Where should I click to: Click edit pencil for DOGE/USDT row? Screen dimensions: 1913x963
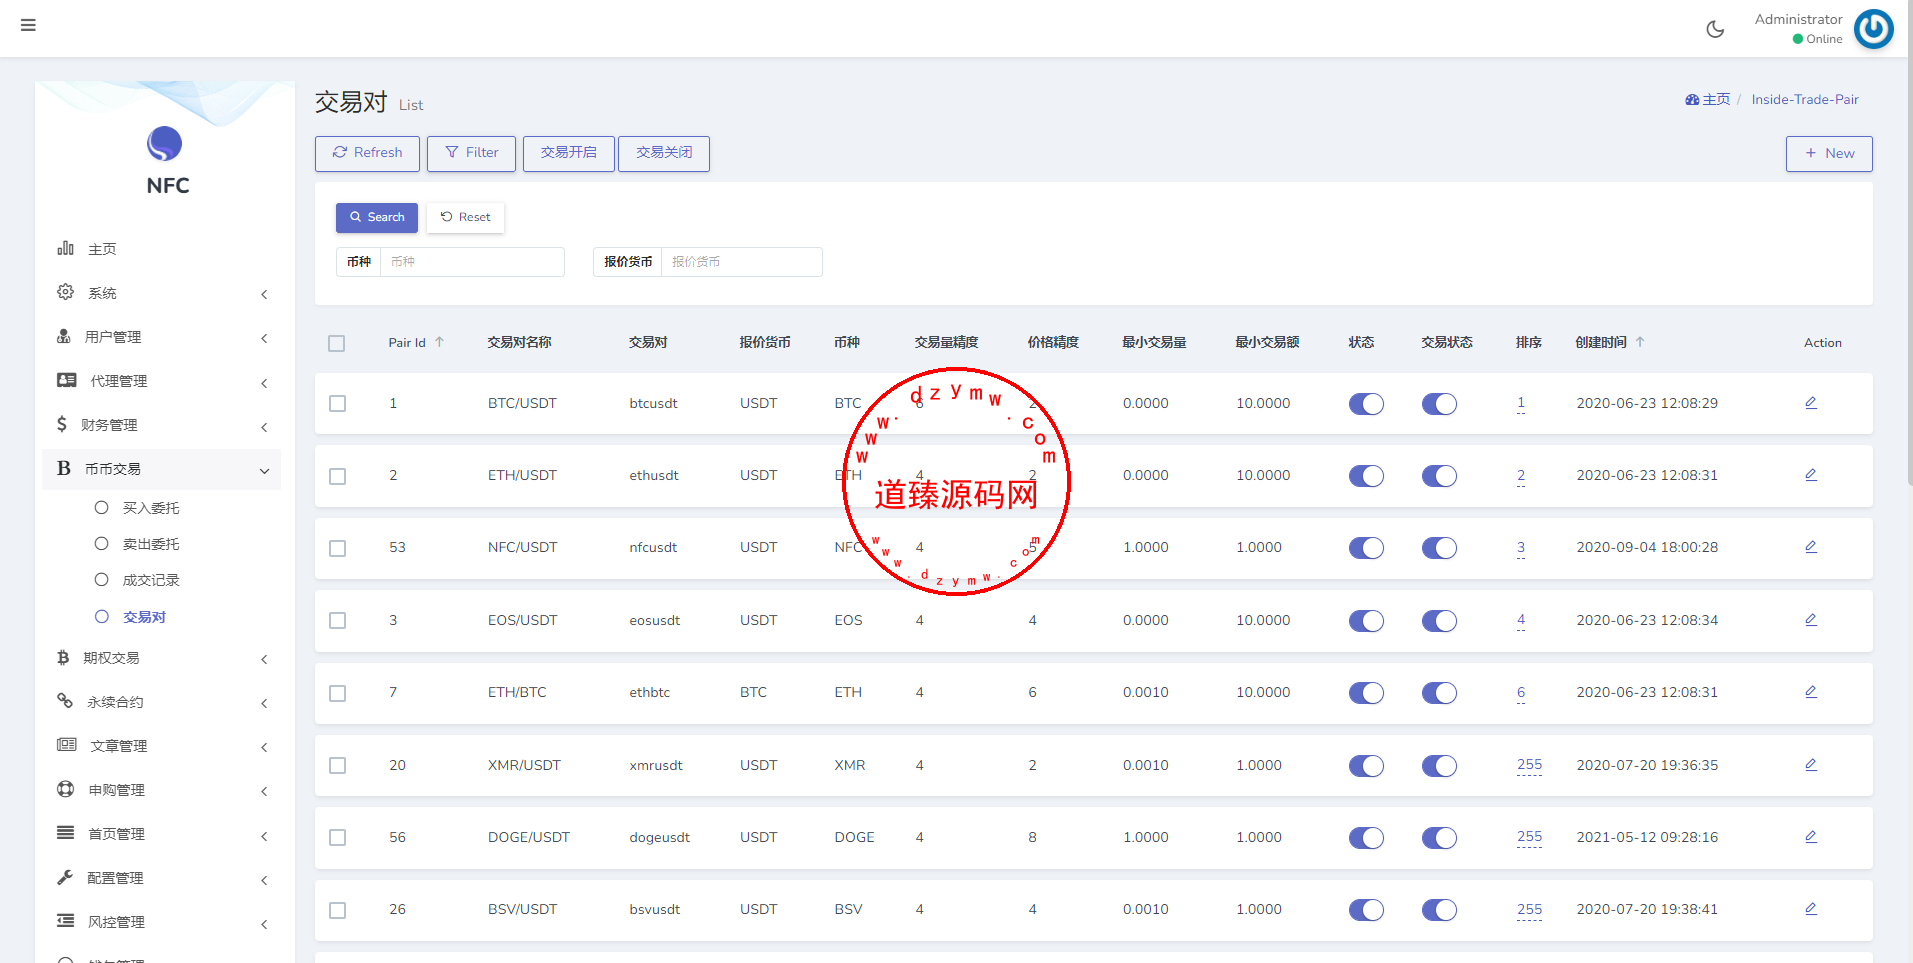tap(1811, 837)
